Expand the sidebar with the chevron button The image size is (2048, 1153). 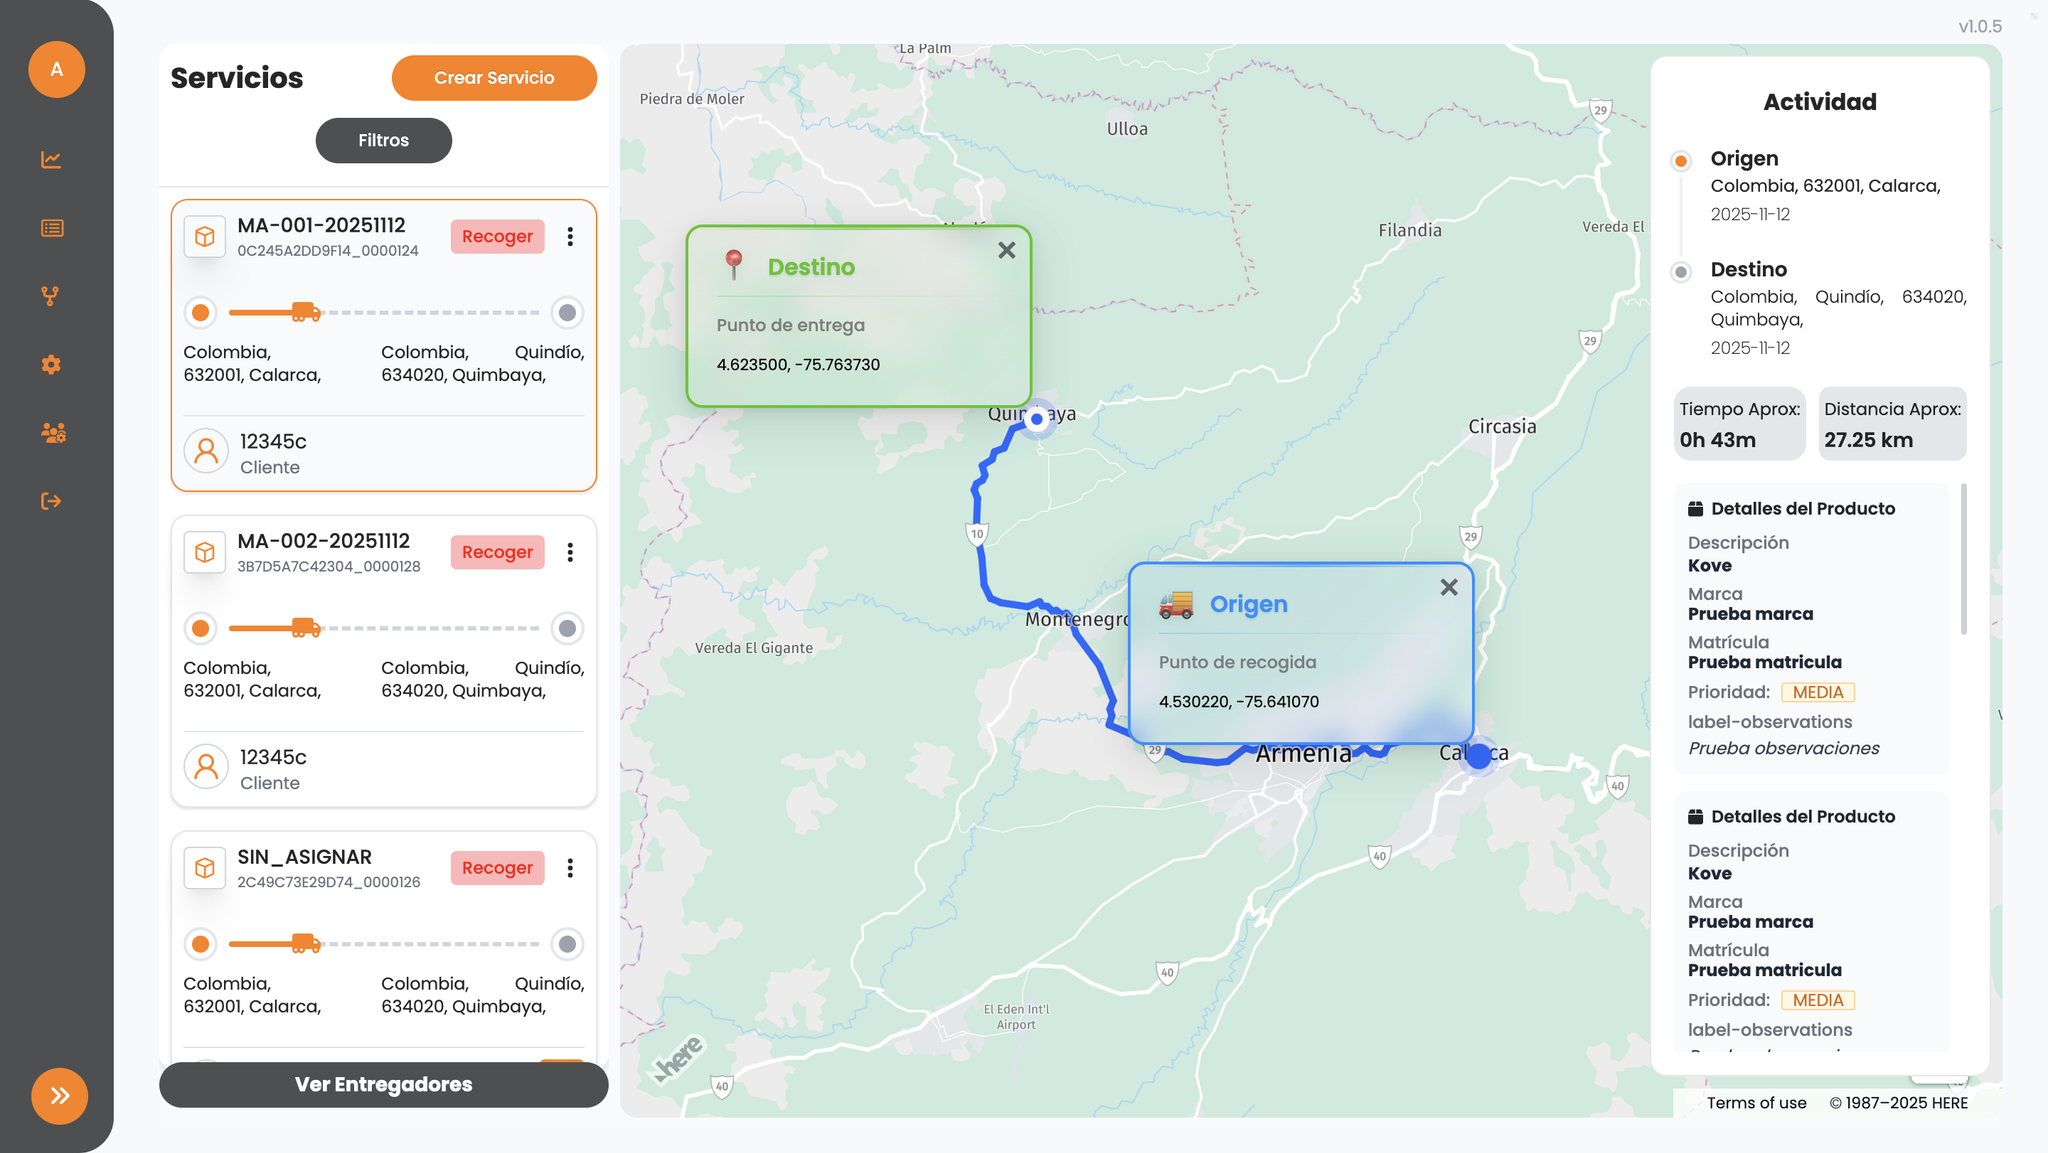point(60,1096)
